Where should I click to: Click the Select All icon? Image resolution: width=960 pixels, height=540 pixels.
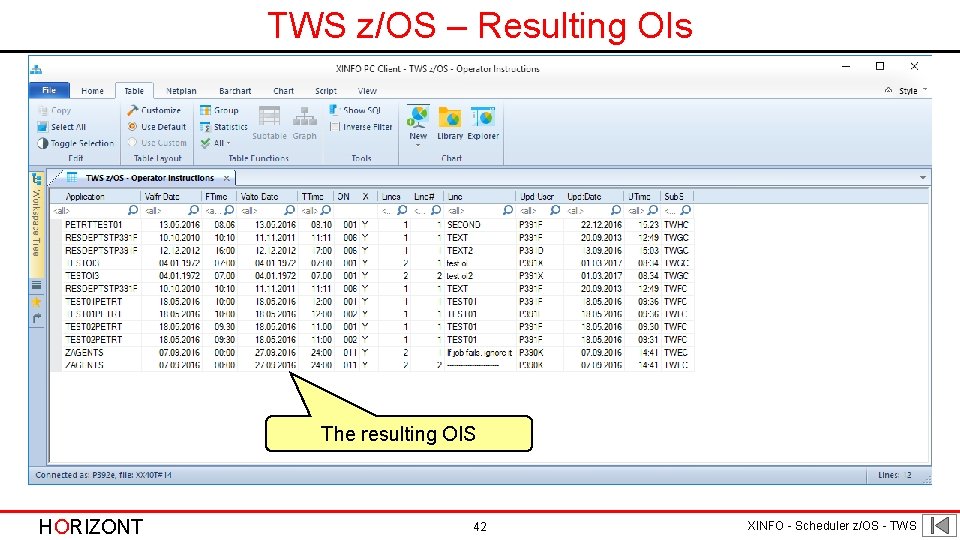[42, 127]
